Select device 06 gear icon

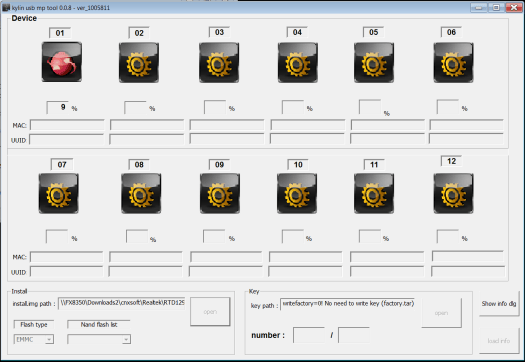(453, 63)
